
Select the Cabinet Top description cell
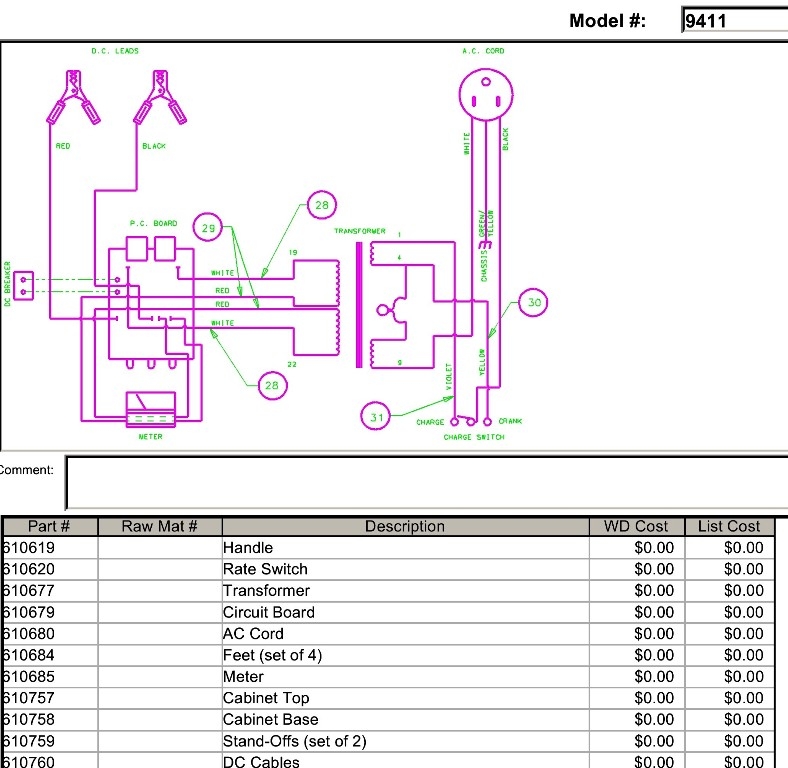point(405,698)
